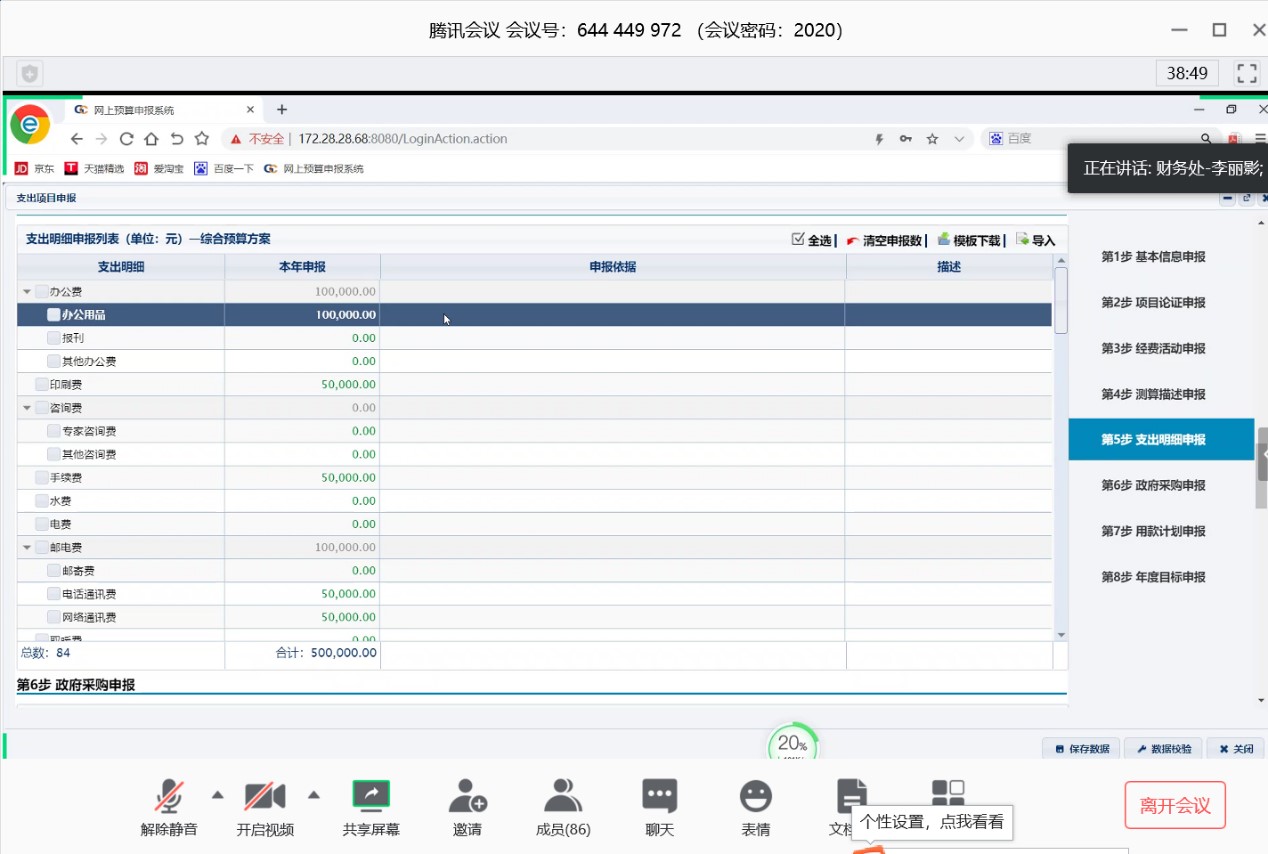Start sharing screen
This screenshot has width=1268, height=854.
[371, 797]
